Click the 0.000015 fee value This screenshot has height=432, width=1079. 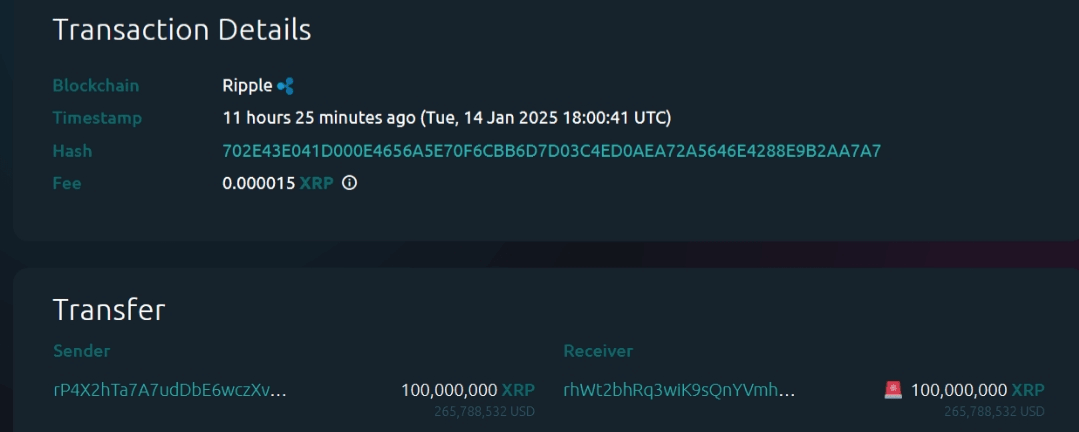(258, 183)
